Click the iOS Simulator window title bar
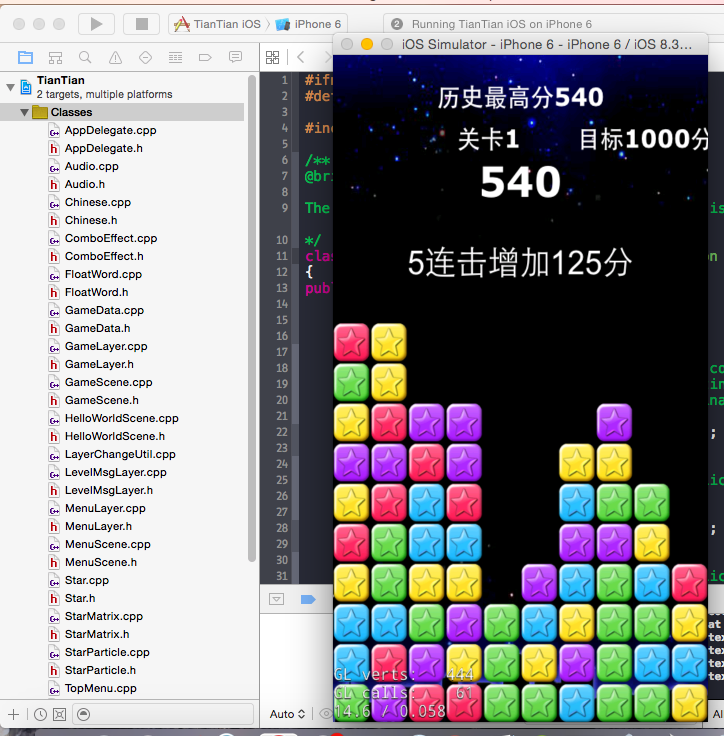The image size is (724, 736). (520, 44)
